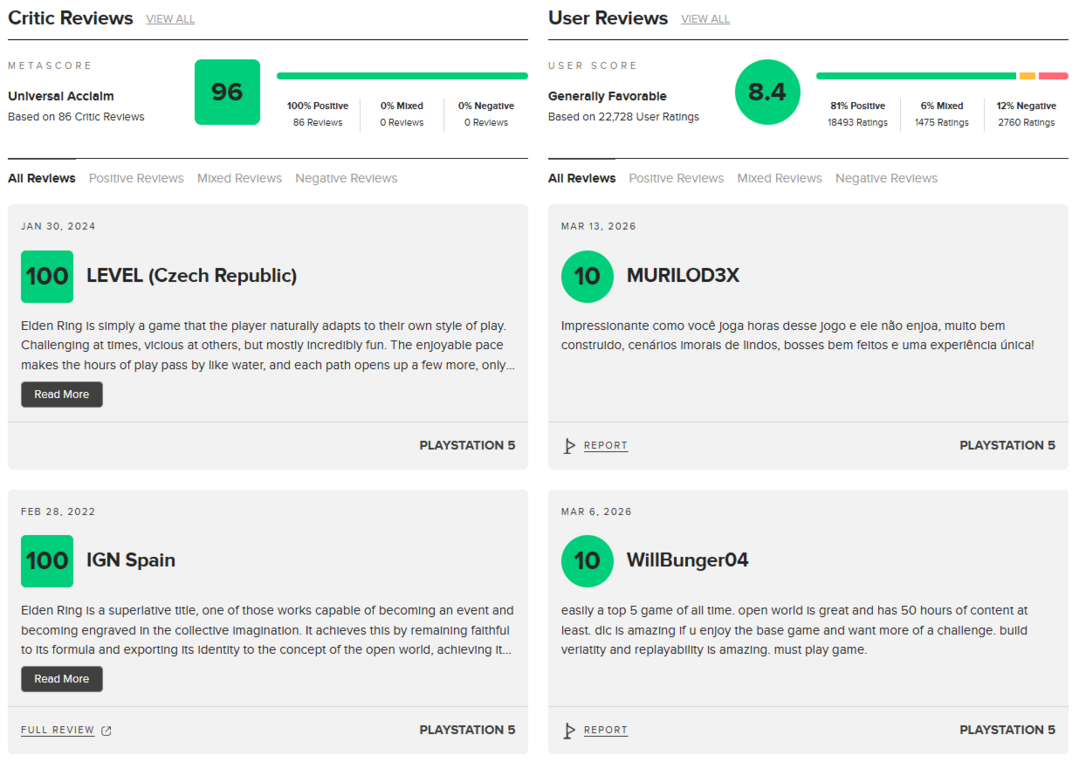The height and width of the screenshot is (762, 1079).
Task: Click the report flag icon on MURILOD3X review
Action: tap(569, 446)
